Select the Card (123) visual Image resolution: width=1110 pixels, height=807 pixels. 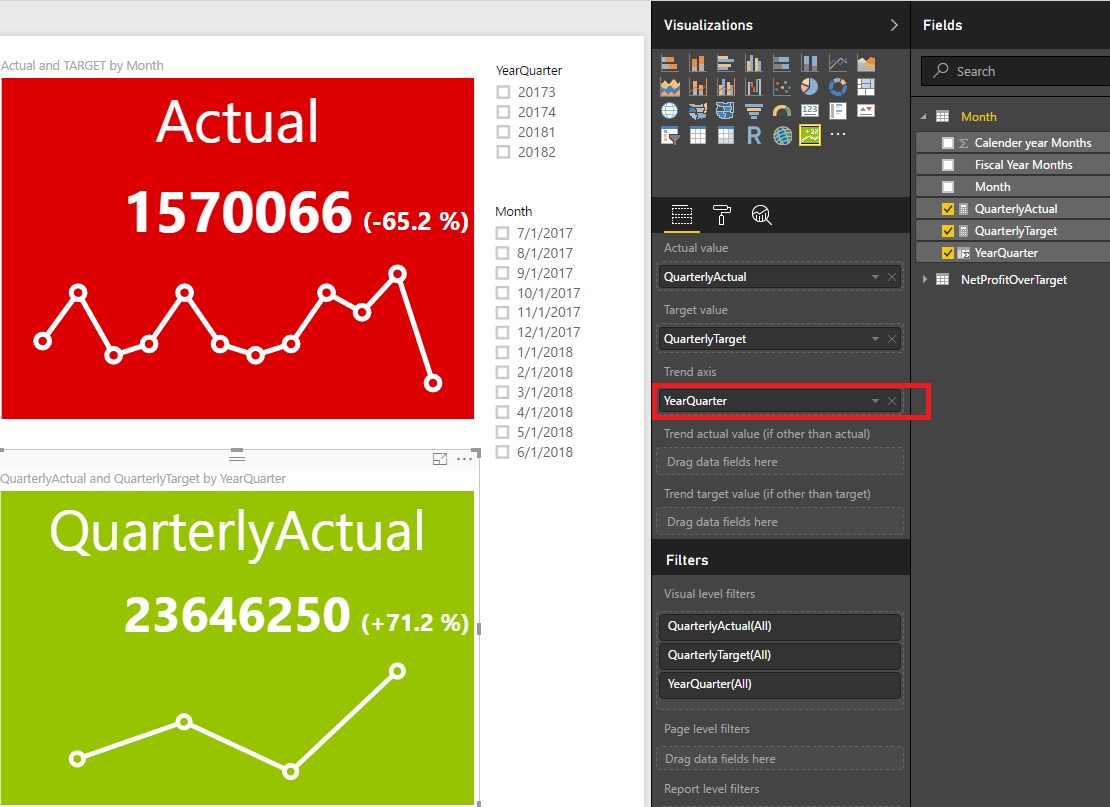pyautogui.click(x=809, y=110)
